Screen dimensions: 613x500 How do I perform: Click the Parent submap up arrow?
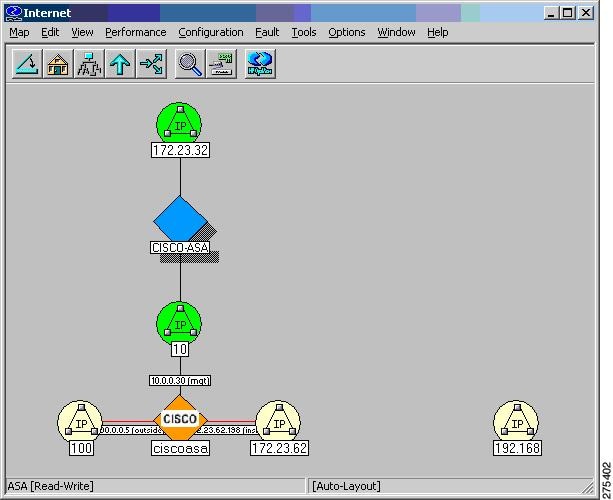(120, 64)
